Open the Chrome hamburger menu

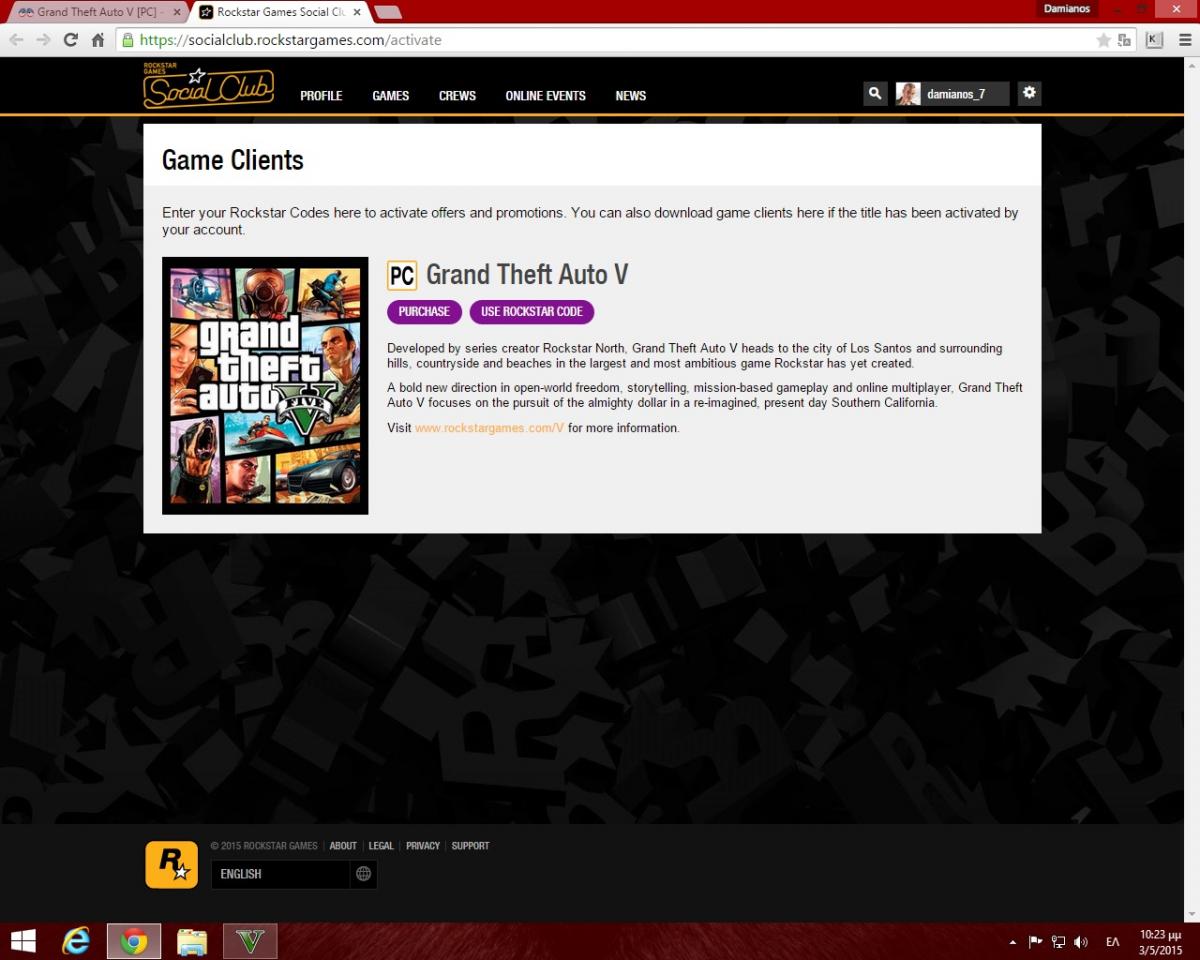click(x=1184, y=40)
